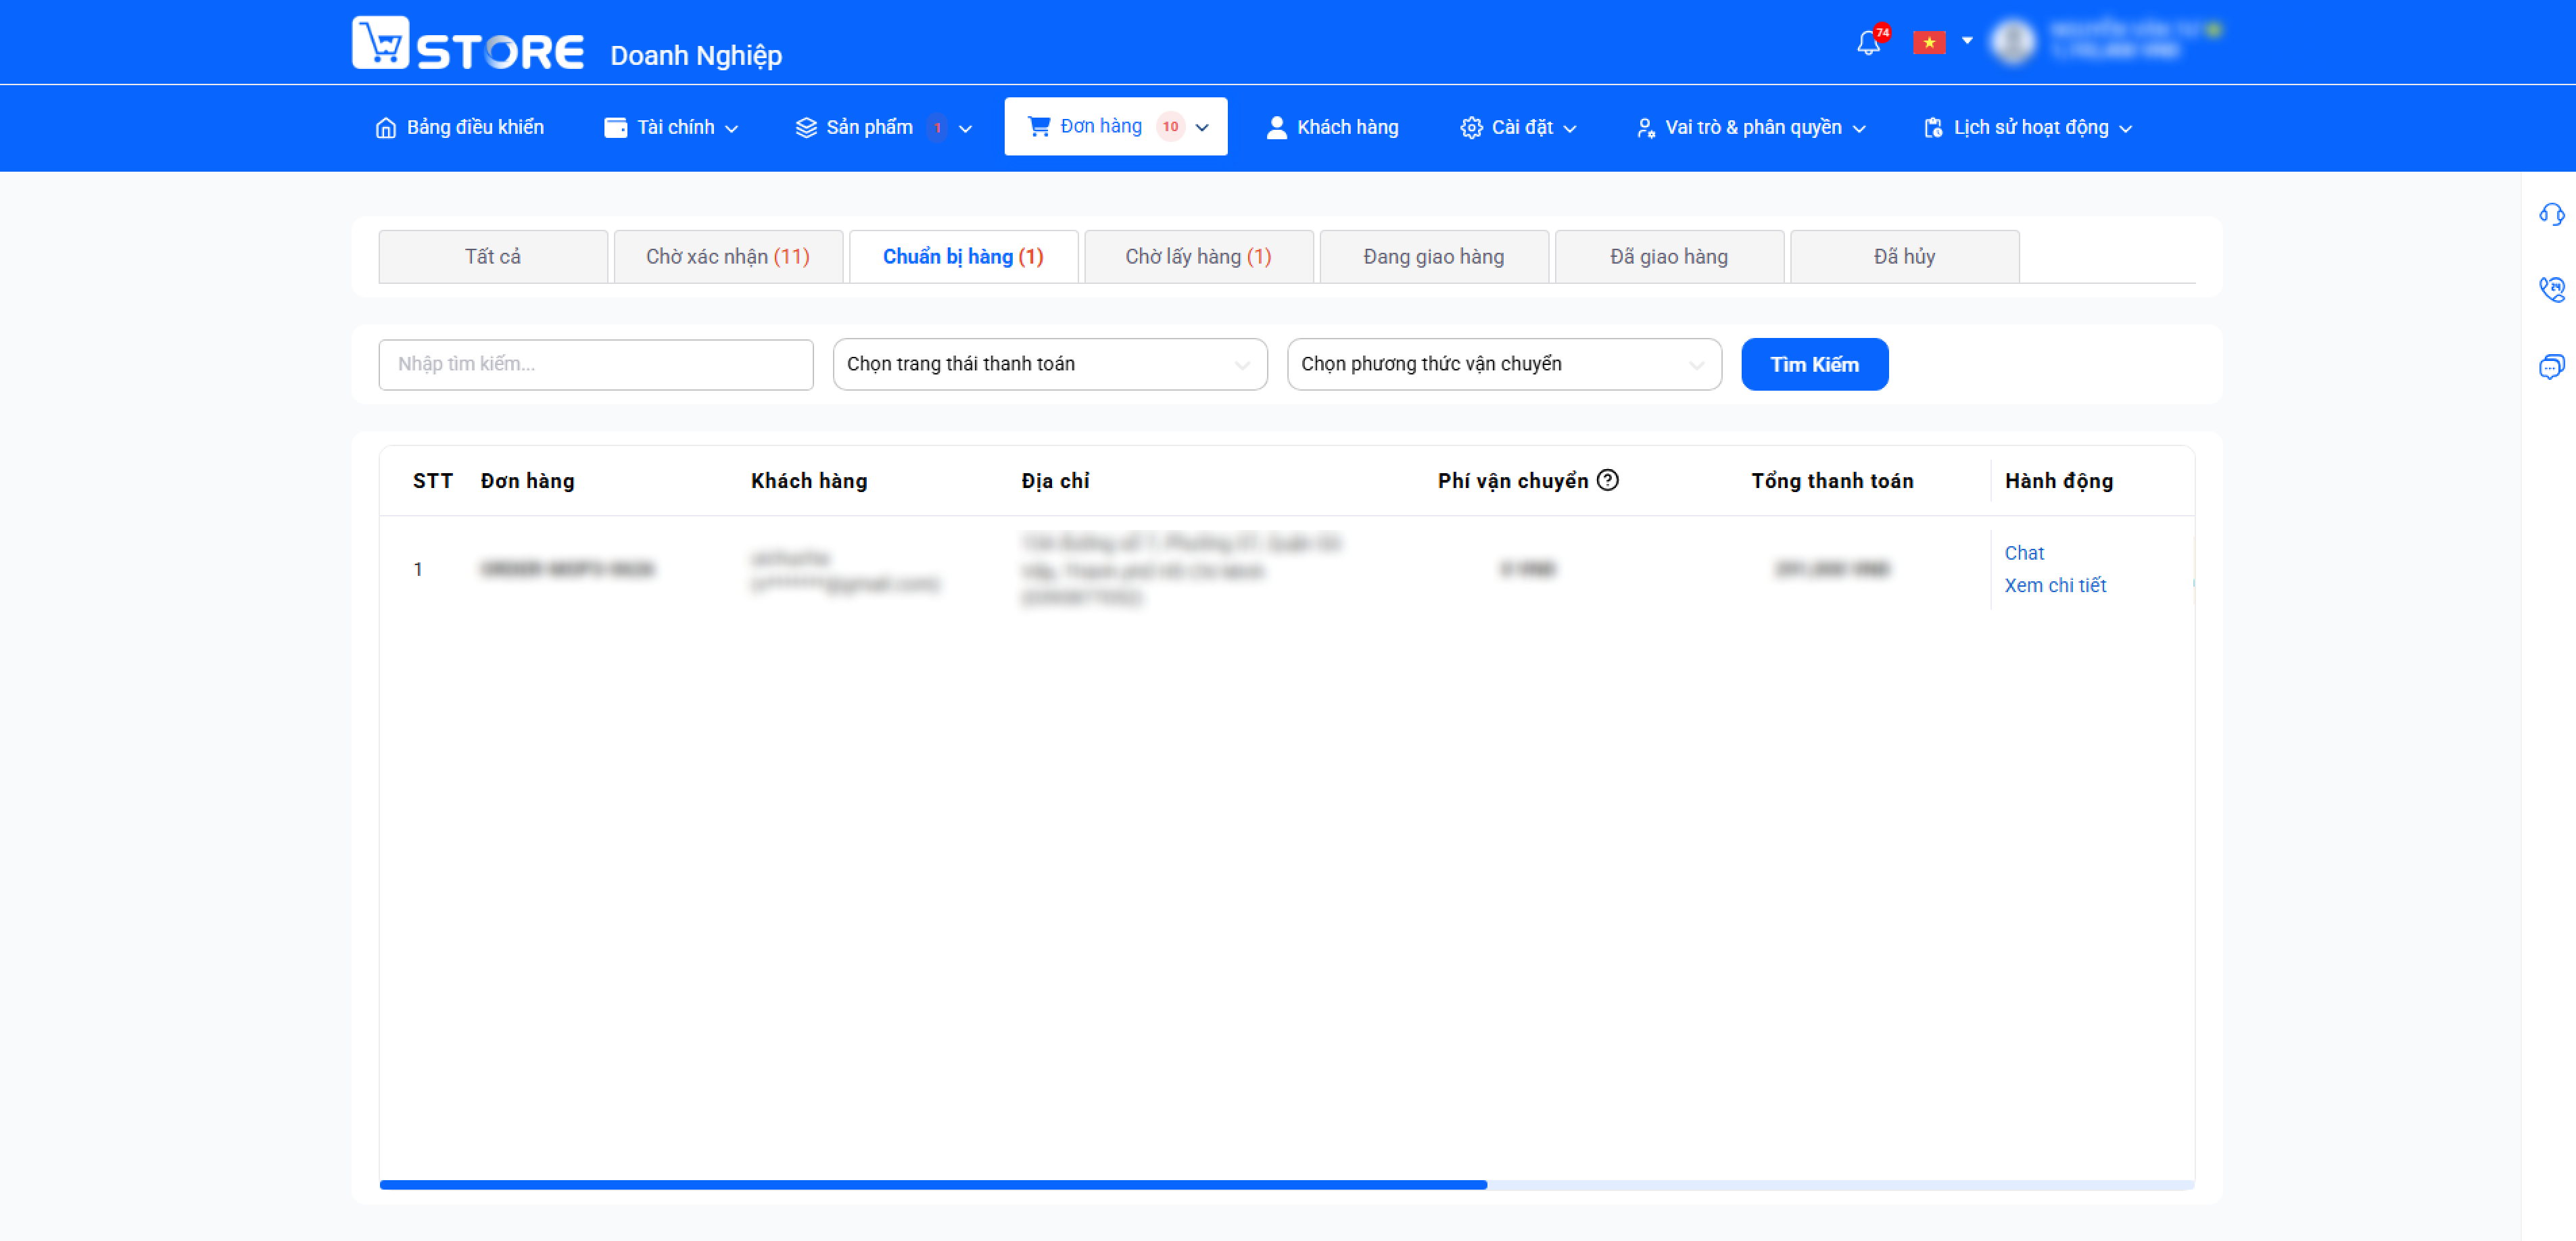Switch to Đã giao hàng tab

pyautogui.click(x=1668, y=257)
